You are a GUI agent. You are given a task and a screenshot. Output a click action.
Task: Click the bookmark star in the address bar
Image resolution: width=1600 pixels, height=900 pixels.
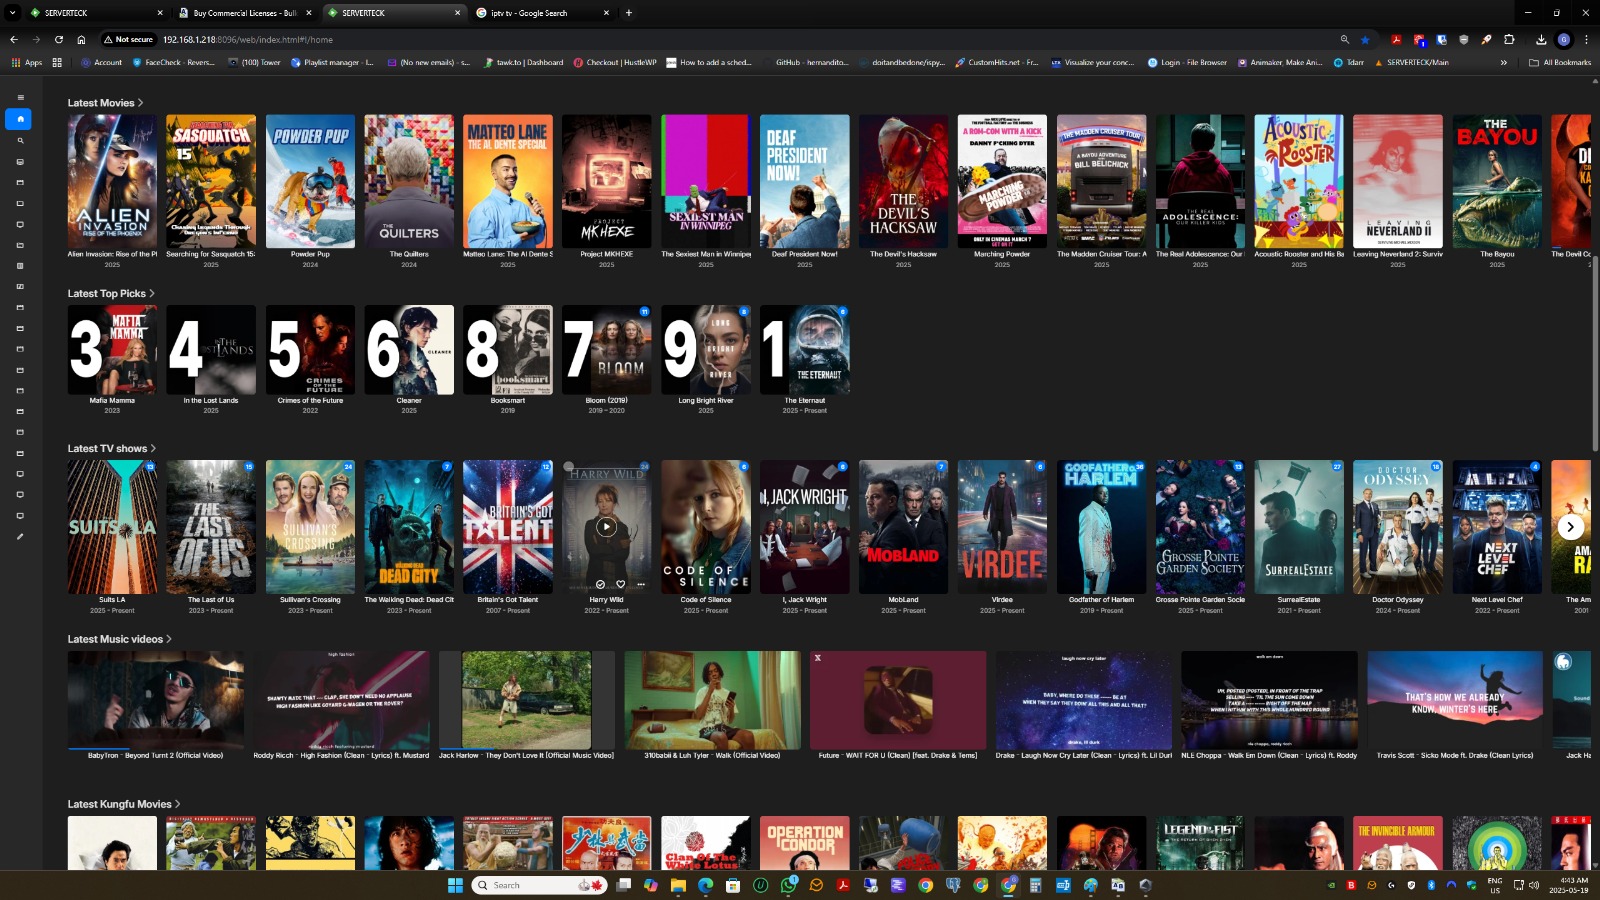coord(1365,39)
